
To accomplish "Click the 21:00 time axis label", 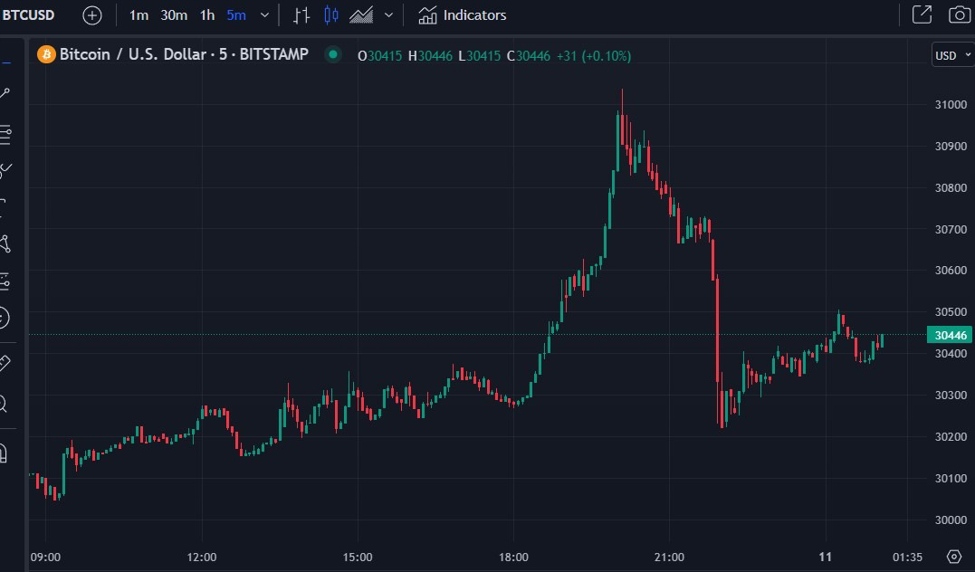I will click(669, 557).
